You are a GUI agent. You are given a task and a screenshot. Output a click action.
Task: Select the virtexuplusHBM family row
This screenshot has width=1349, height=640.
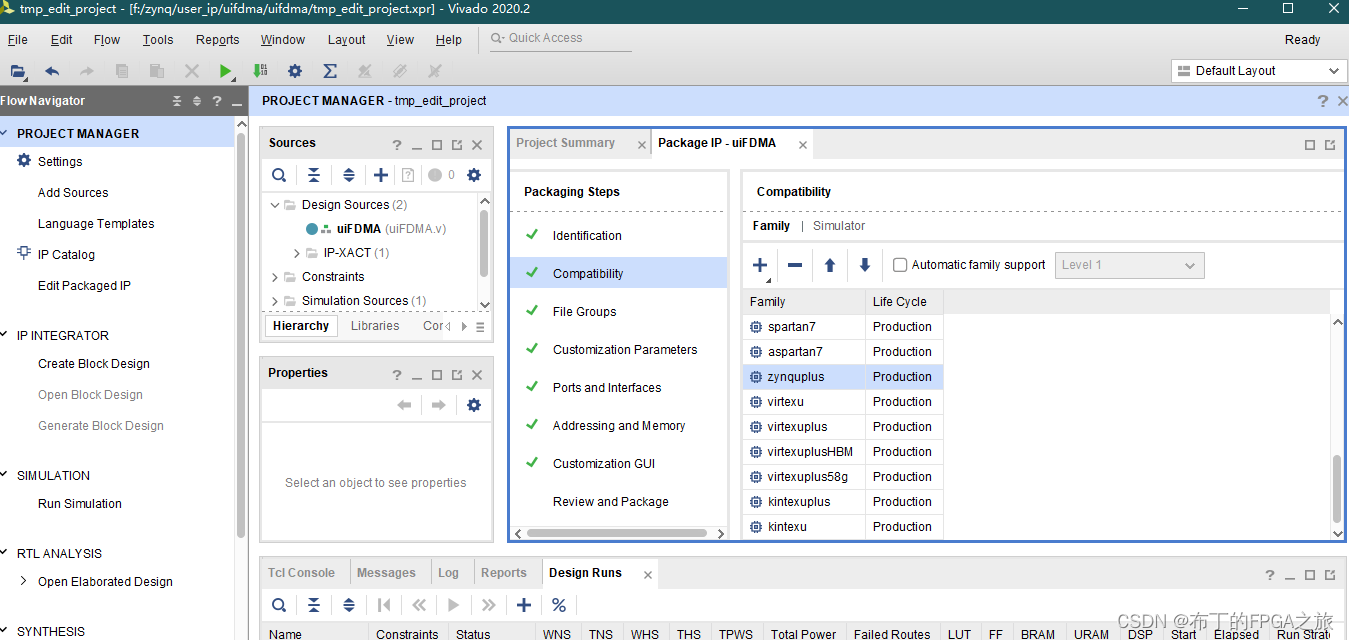843,452
